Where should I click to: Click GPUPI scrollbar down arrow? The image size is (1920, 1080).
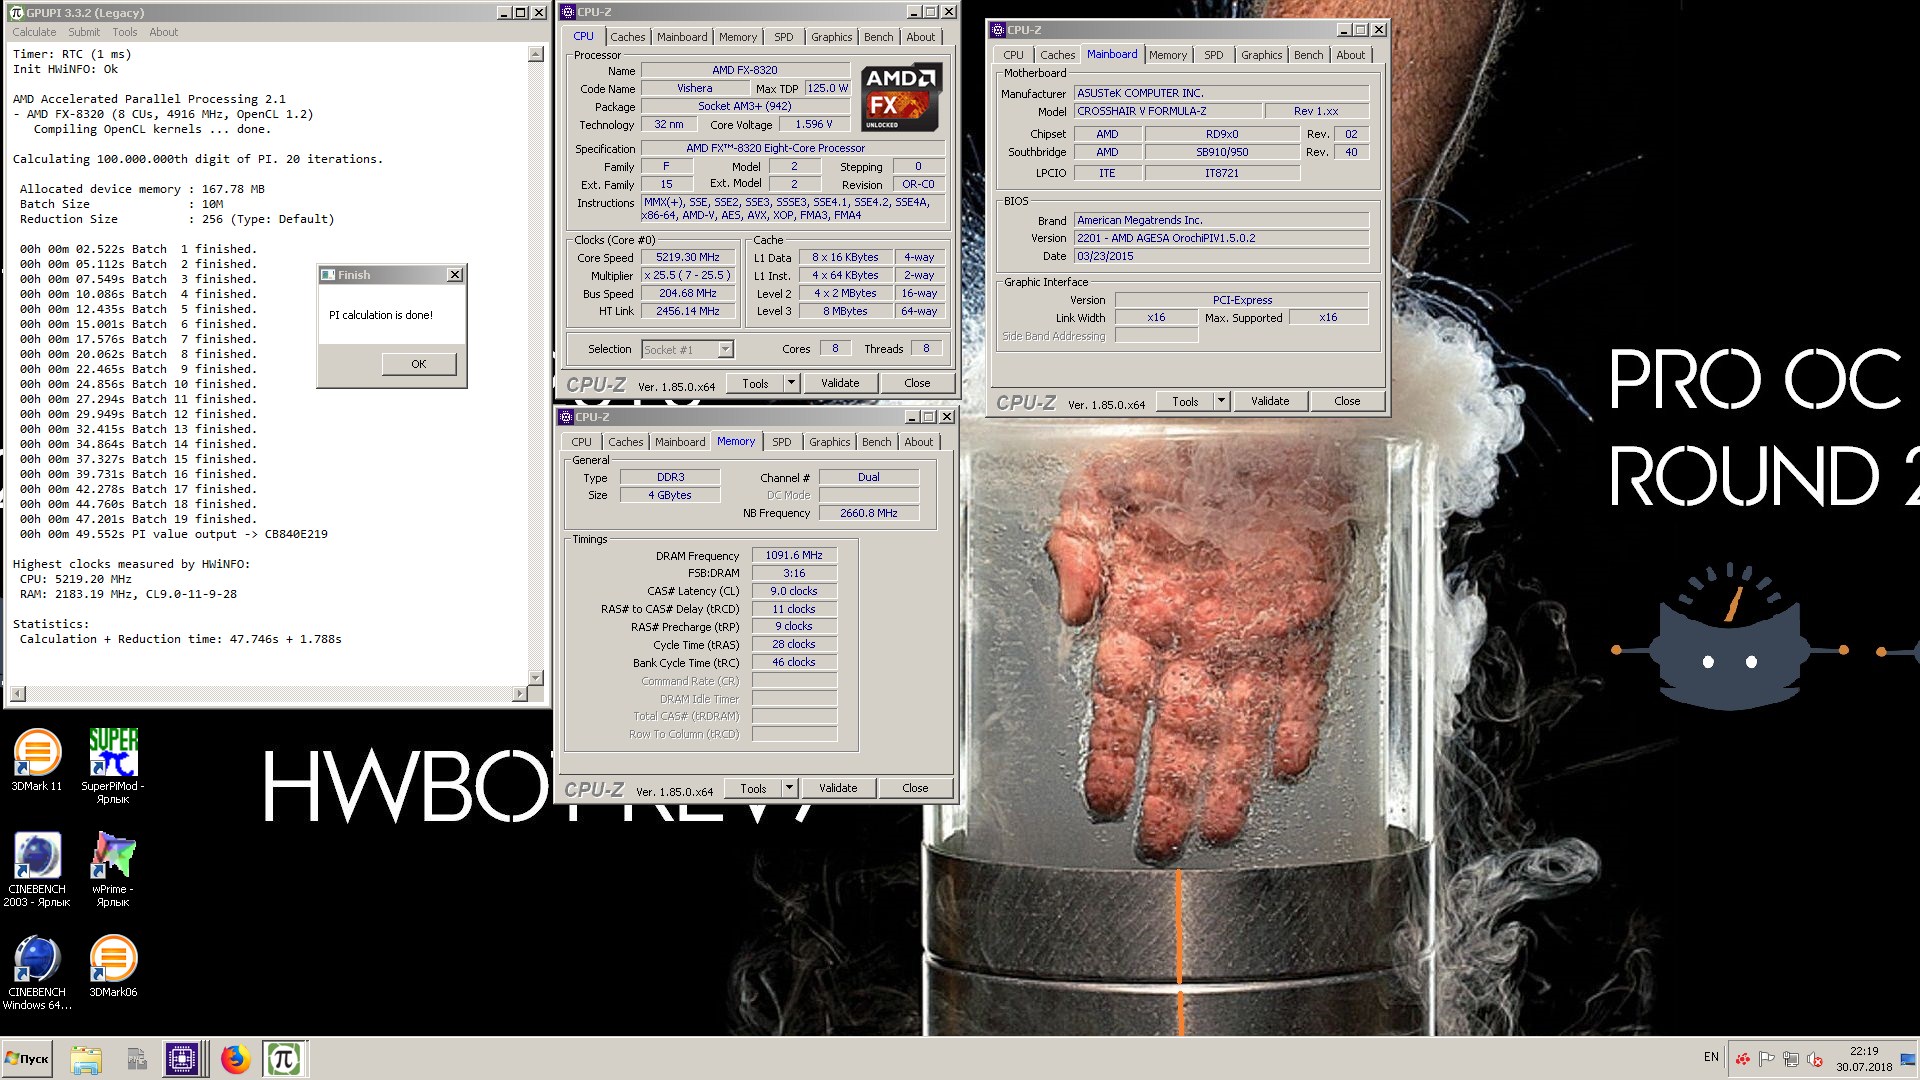tap(536, 678)
